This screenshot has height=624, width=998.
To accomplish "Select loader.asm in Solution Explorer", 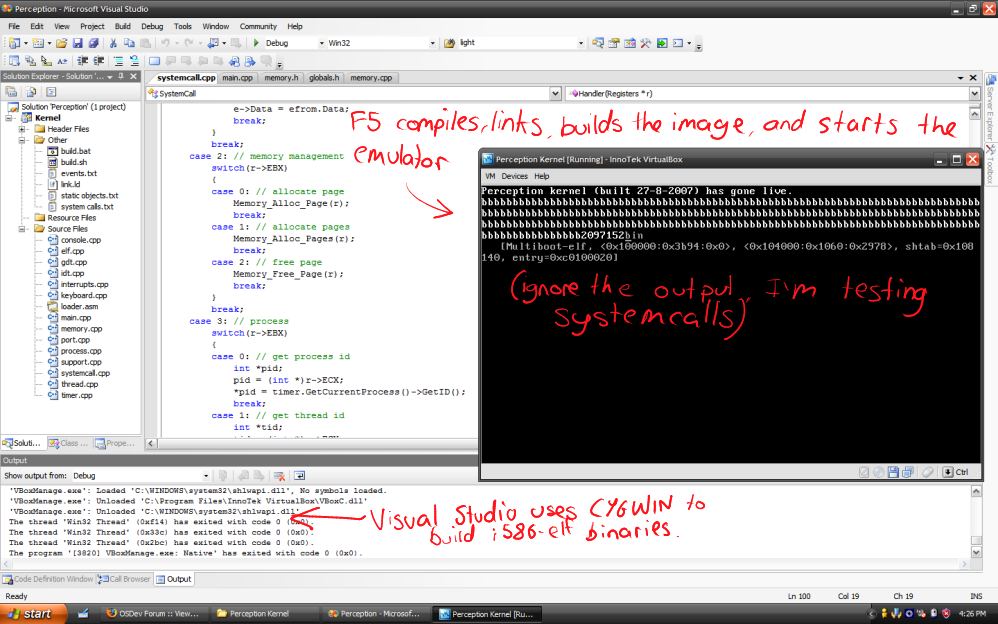I will click(x=80, y=306).
